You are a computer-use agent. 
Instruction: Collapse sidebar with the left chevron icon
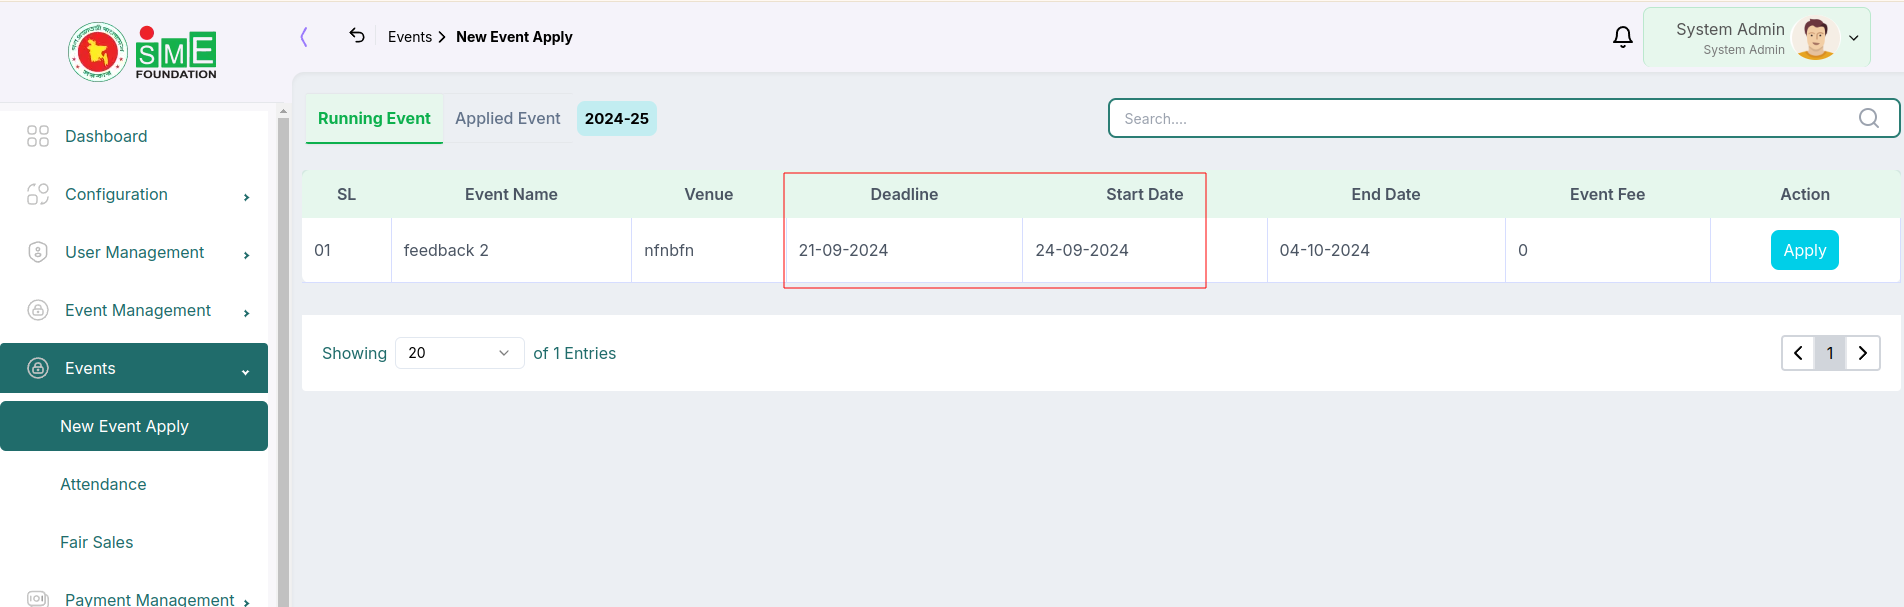point(304,37)
